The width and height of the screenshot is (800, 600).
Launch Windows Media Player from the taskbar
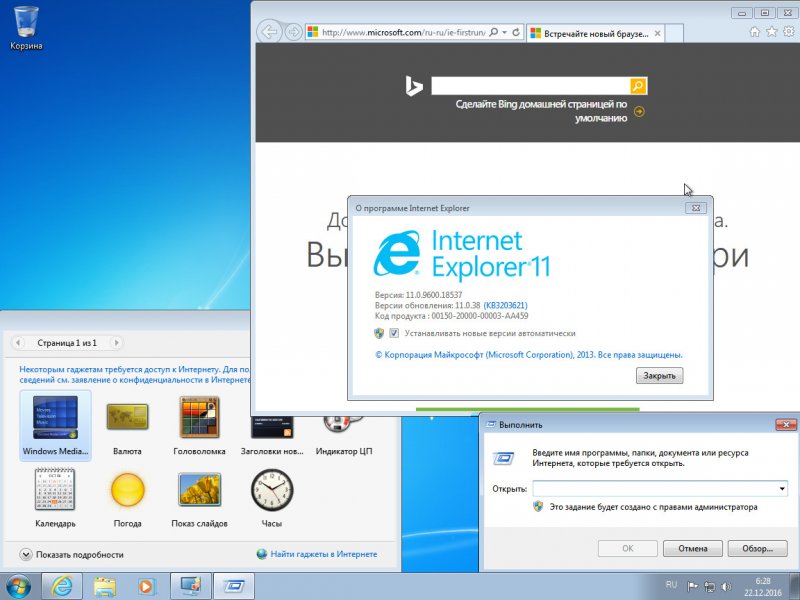[146, 586]
